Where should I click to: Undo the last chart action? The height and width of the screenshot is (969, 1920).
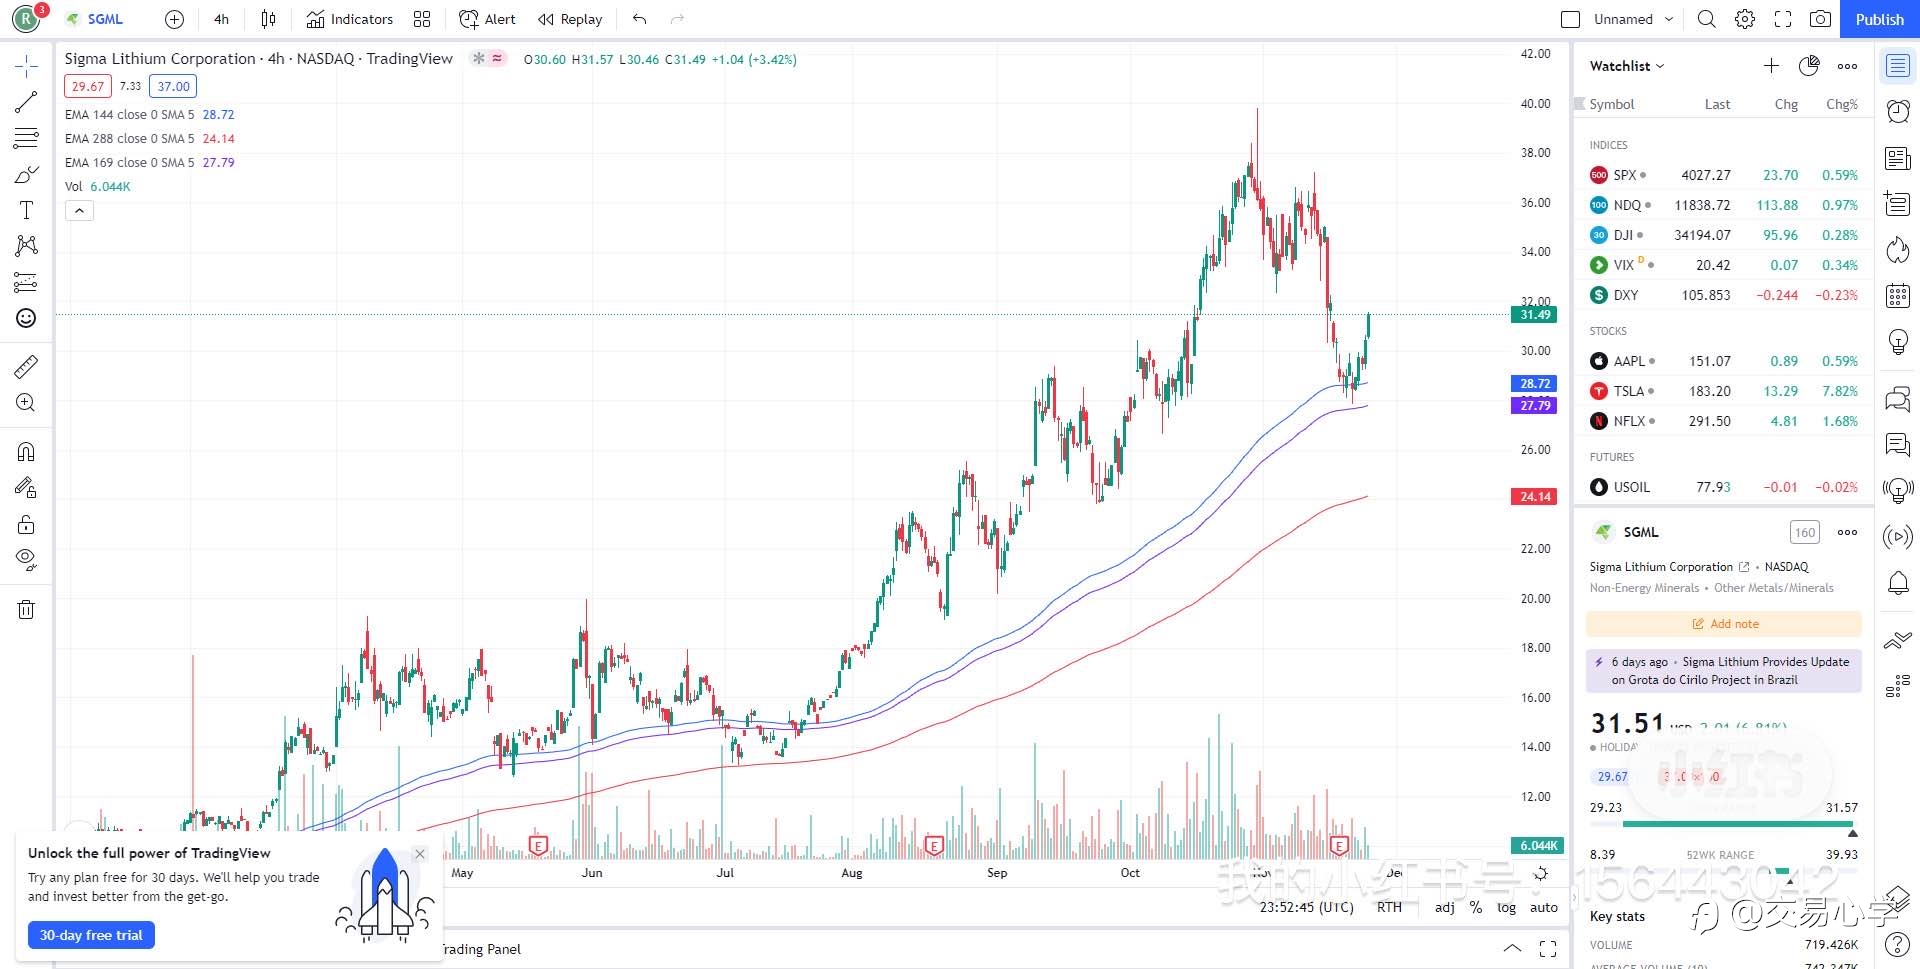click(640, 19)
